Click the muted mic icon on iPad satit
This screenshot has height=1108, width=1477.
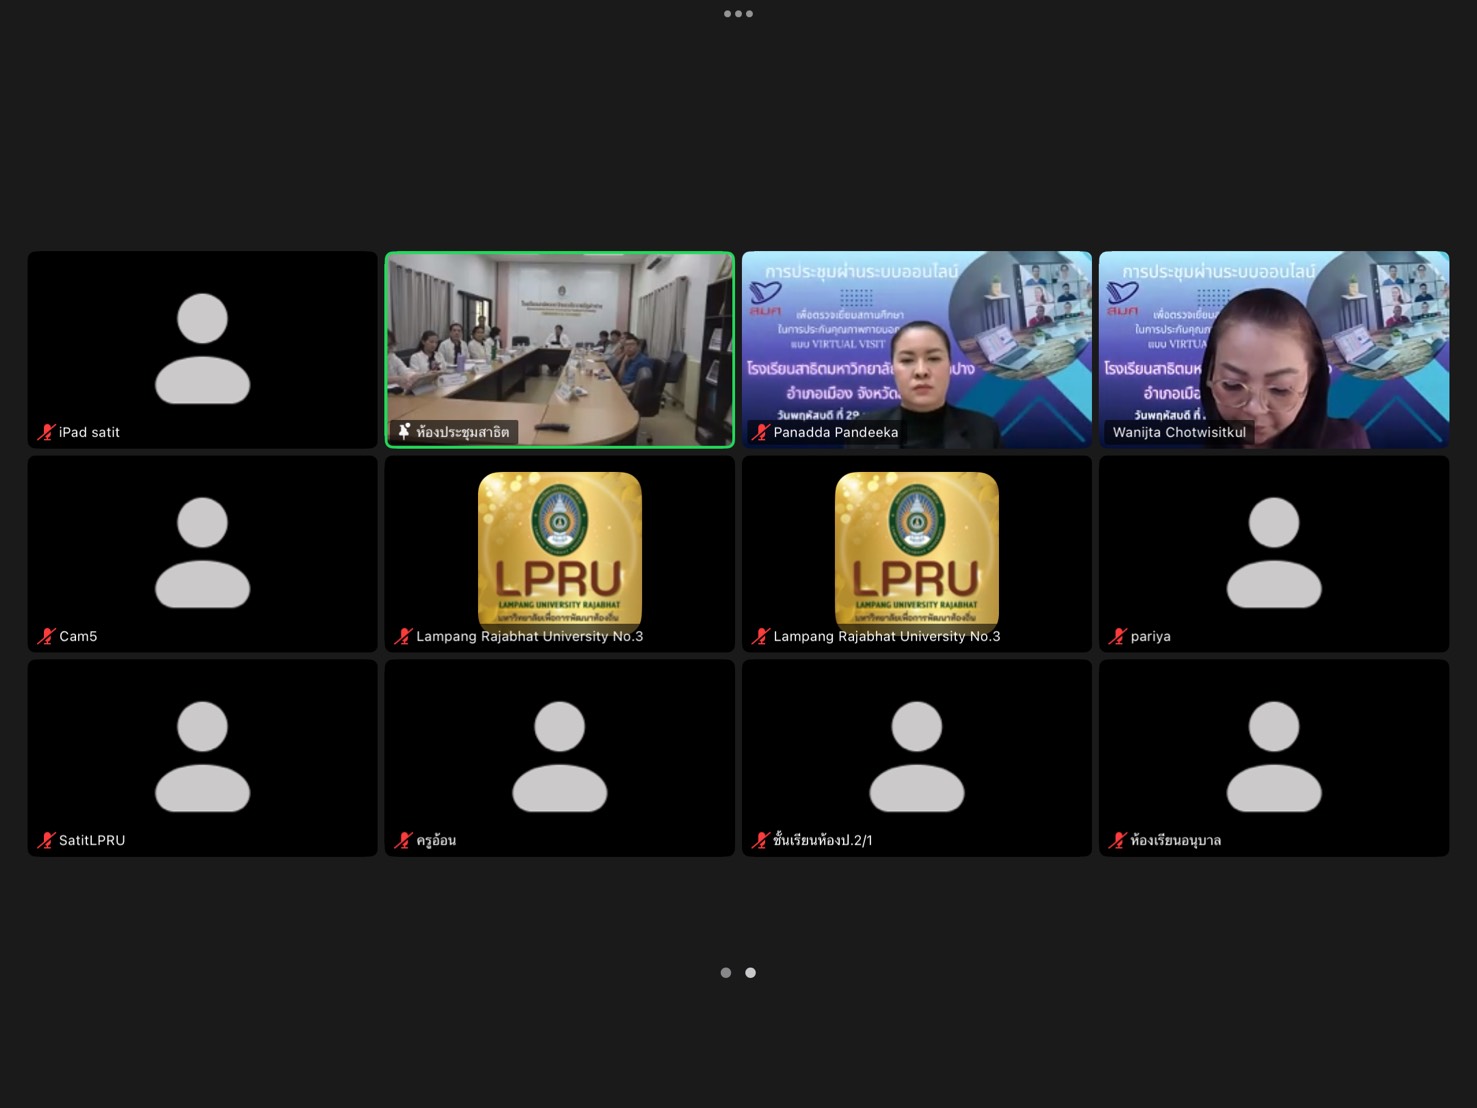[x=46, y=432]
